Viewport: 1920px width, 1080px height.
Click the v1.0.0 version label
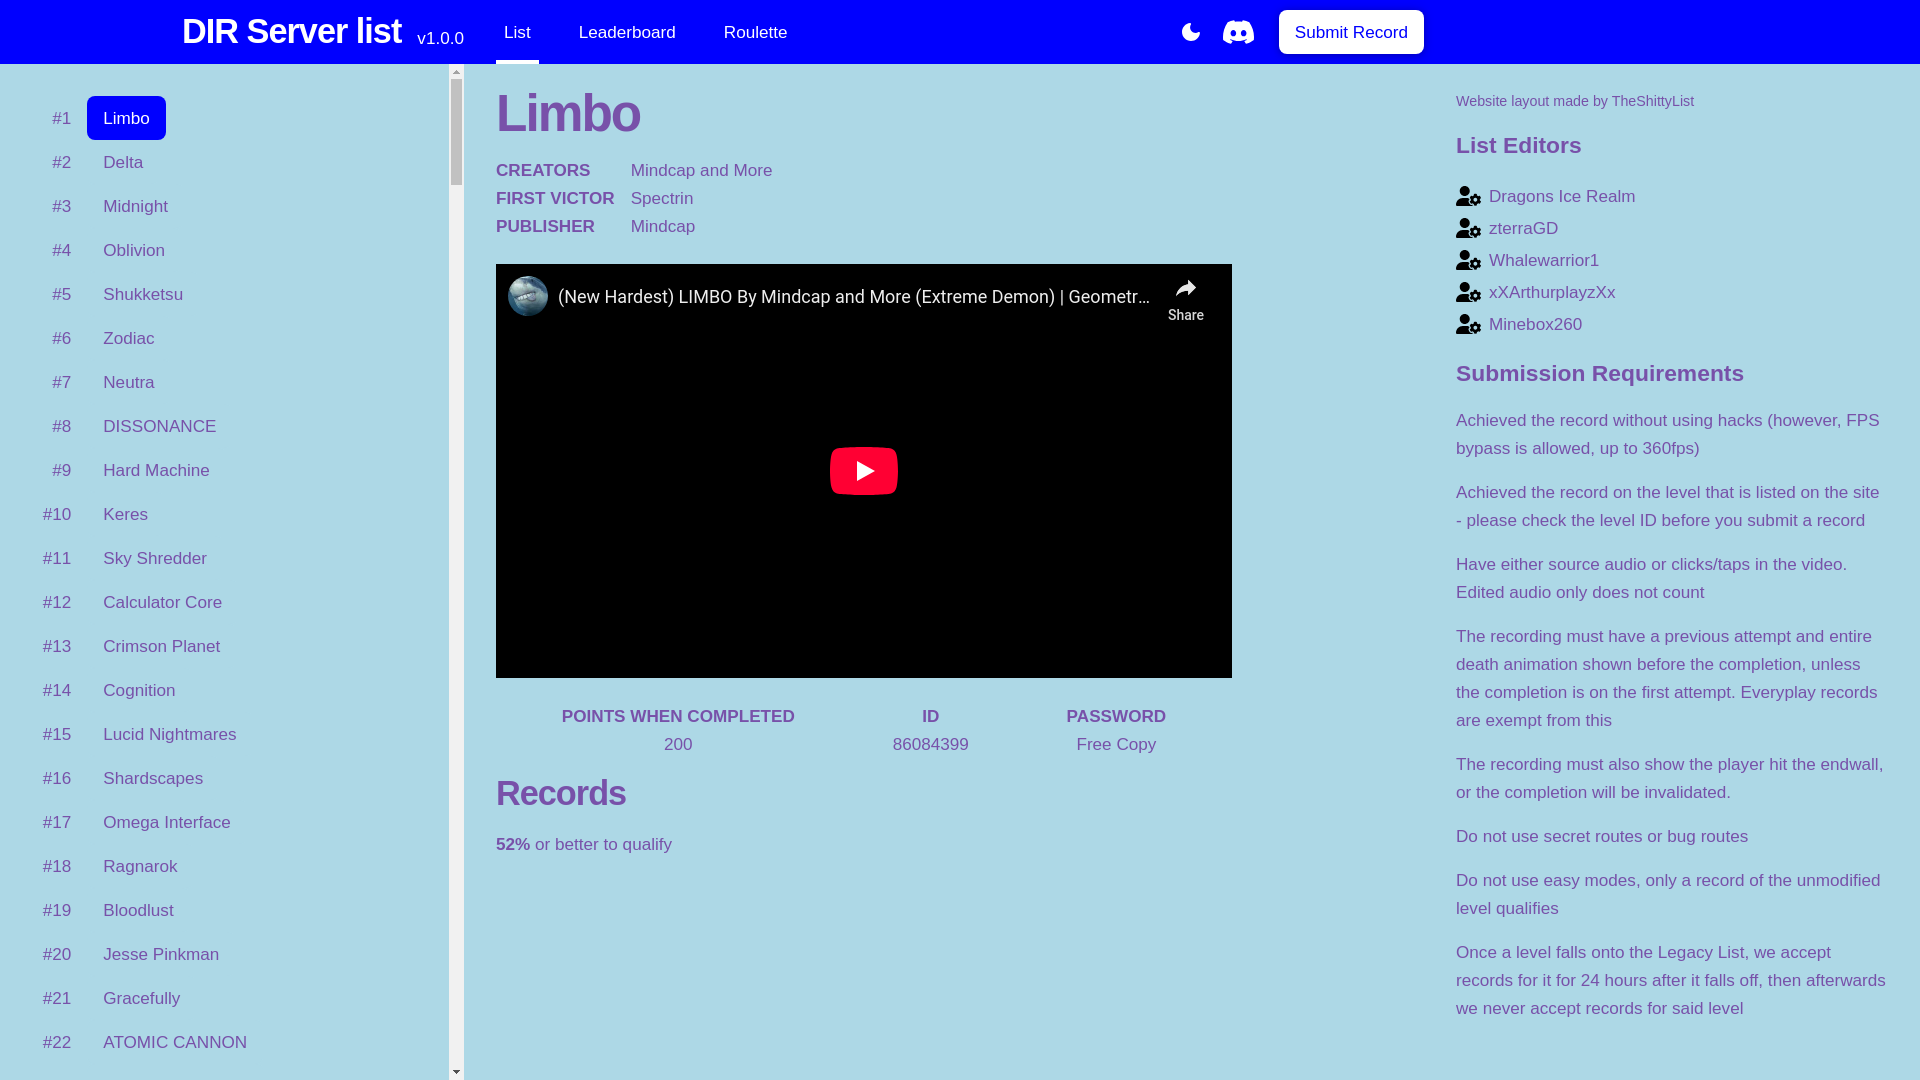click(x=440, y=39)
